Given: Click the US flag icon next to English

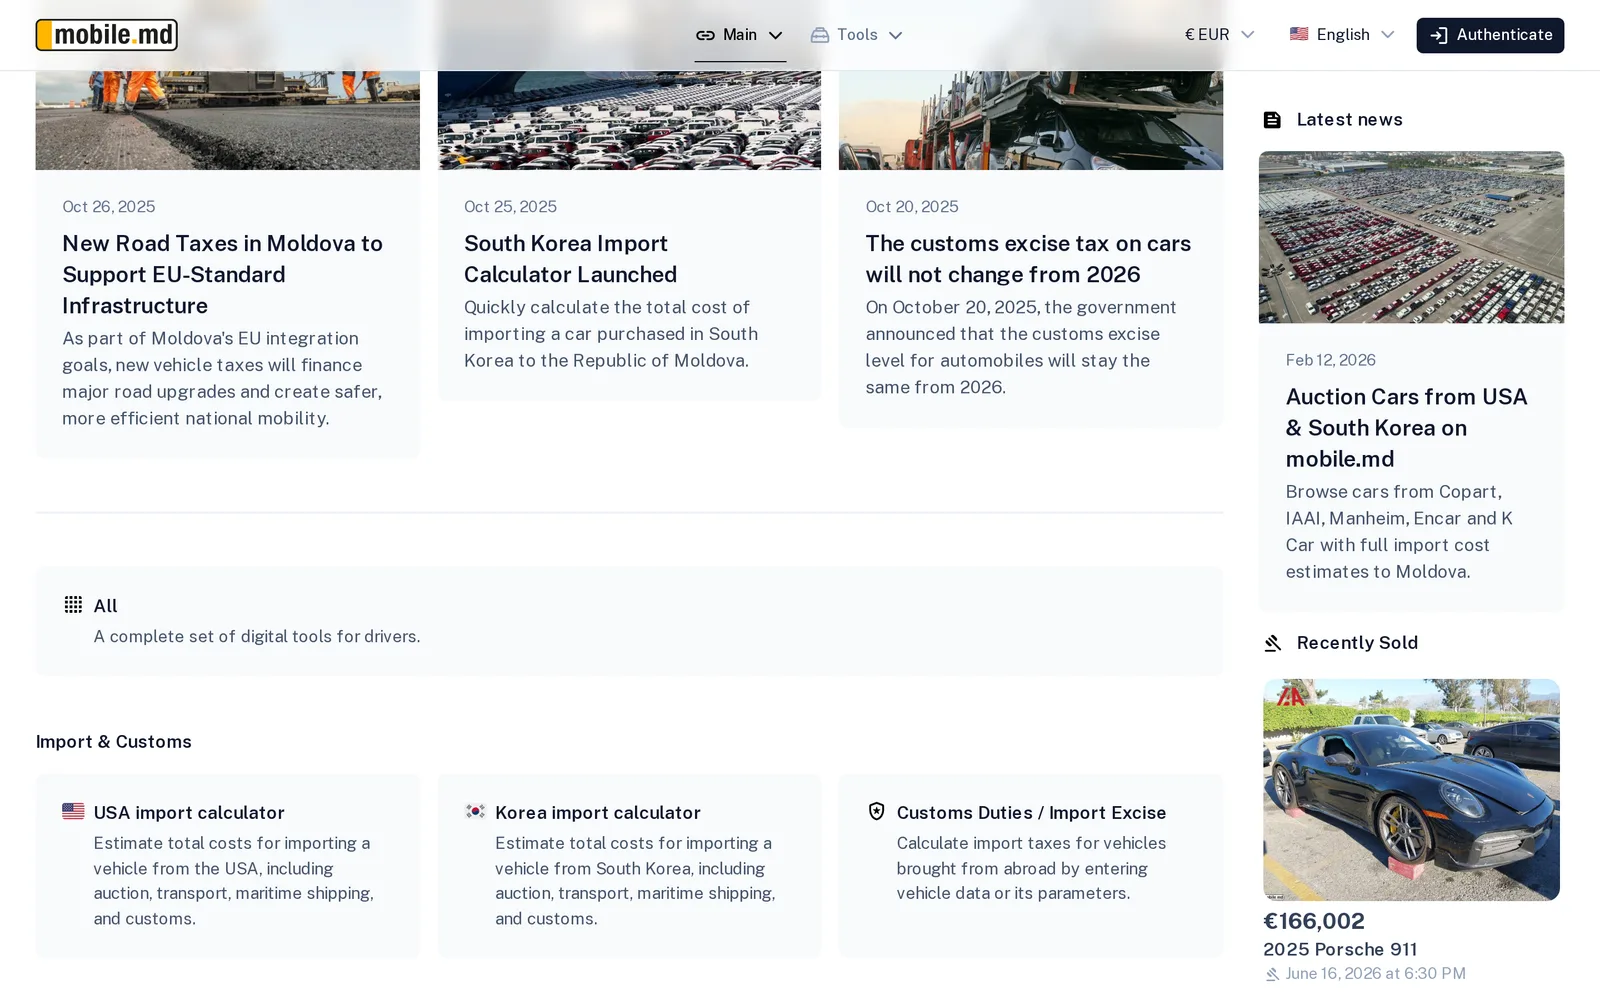Looking at the screenshot, I should click(x=1299, y=34).
